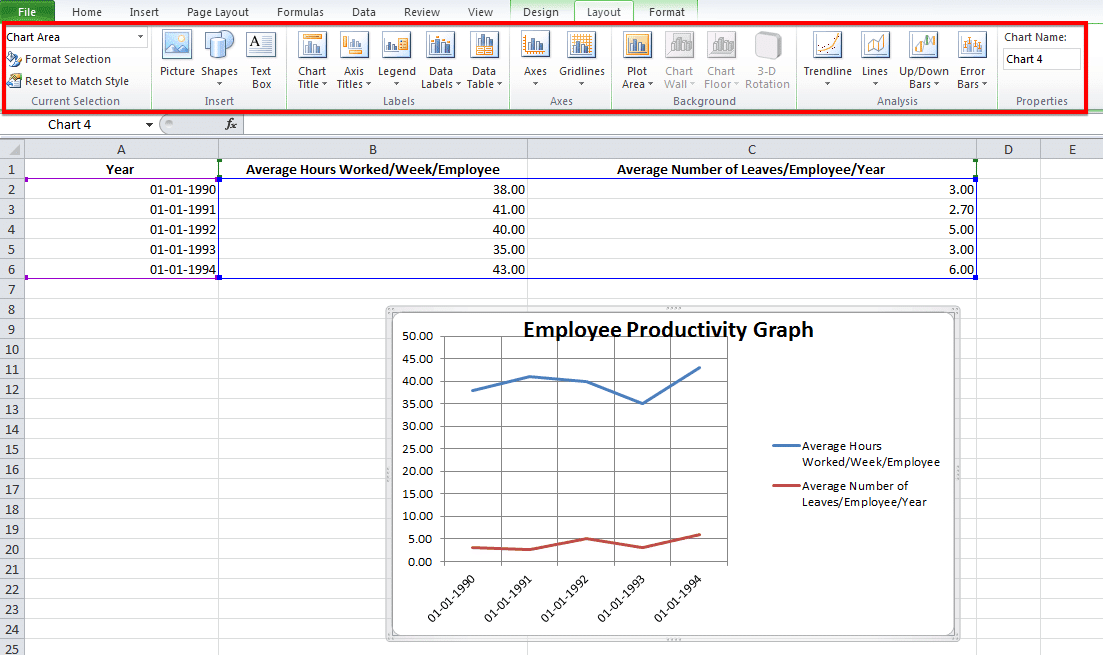Select the 50.00 vertical axis label
The height and width of the screenshot is (655, 1103).
(418, 336)
